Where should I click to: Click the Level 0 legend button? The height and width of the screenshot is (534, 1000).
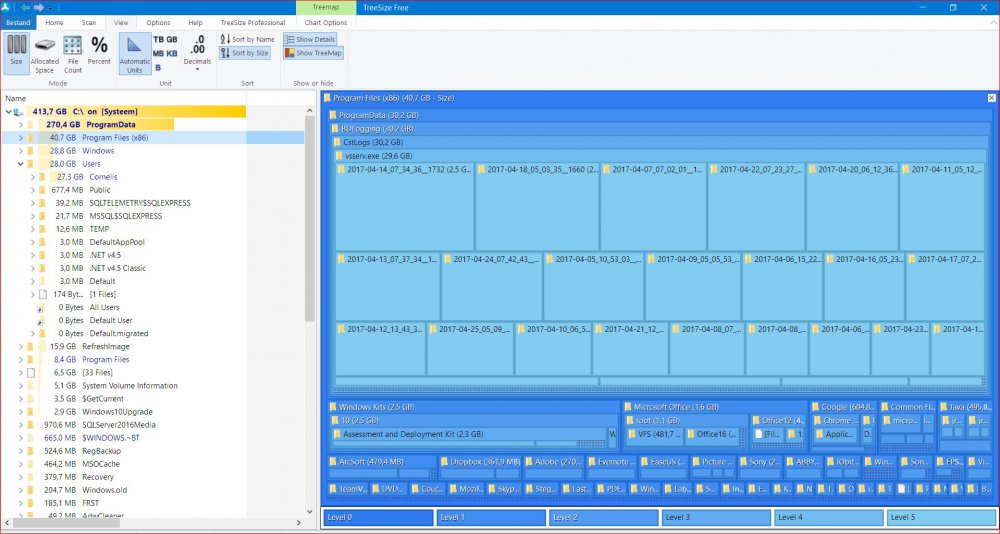(378, 517)
